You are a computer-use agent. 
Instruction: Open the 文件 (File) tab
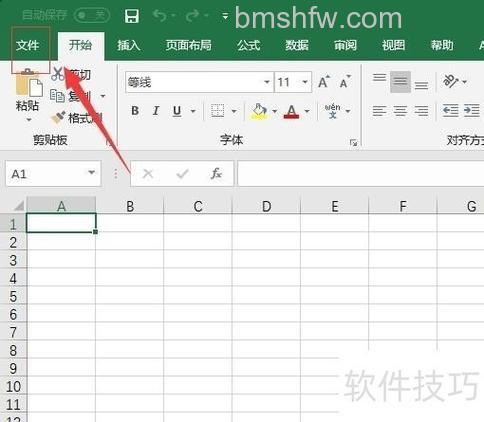27,45
